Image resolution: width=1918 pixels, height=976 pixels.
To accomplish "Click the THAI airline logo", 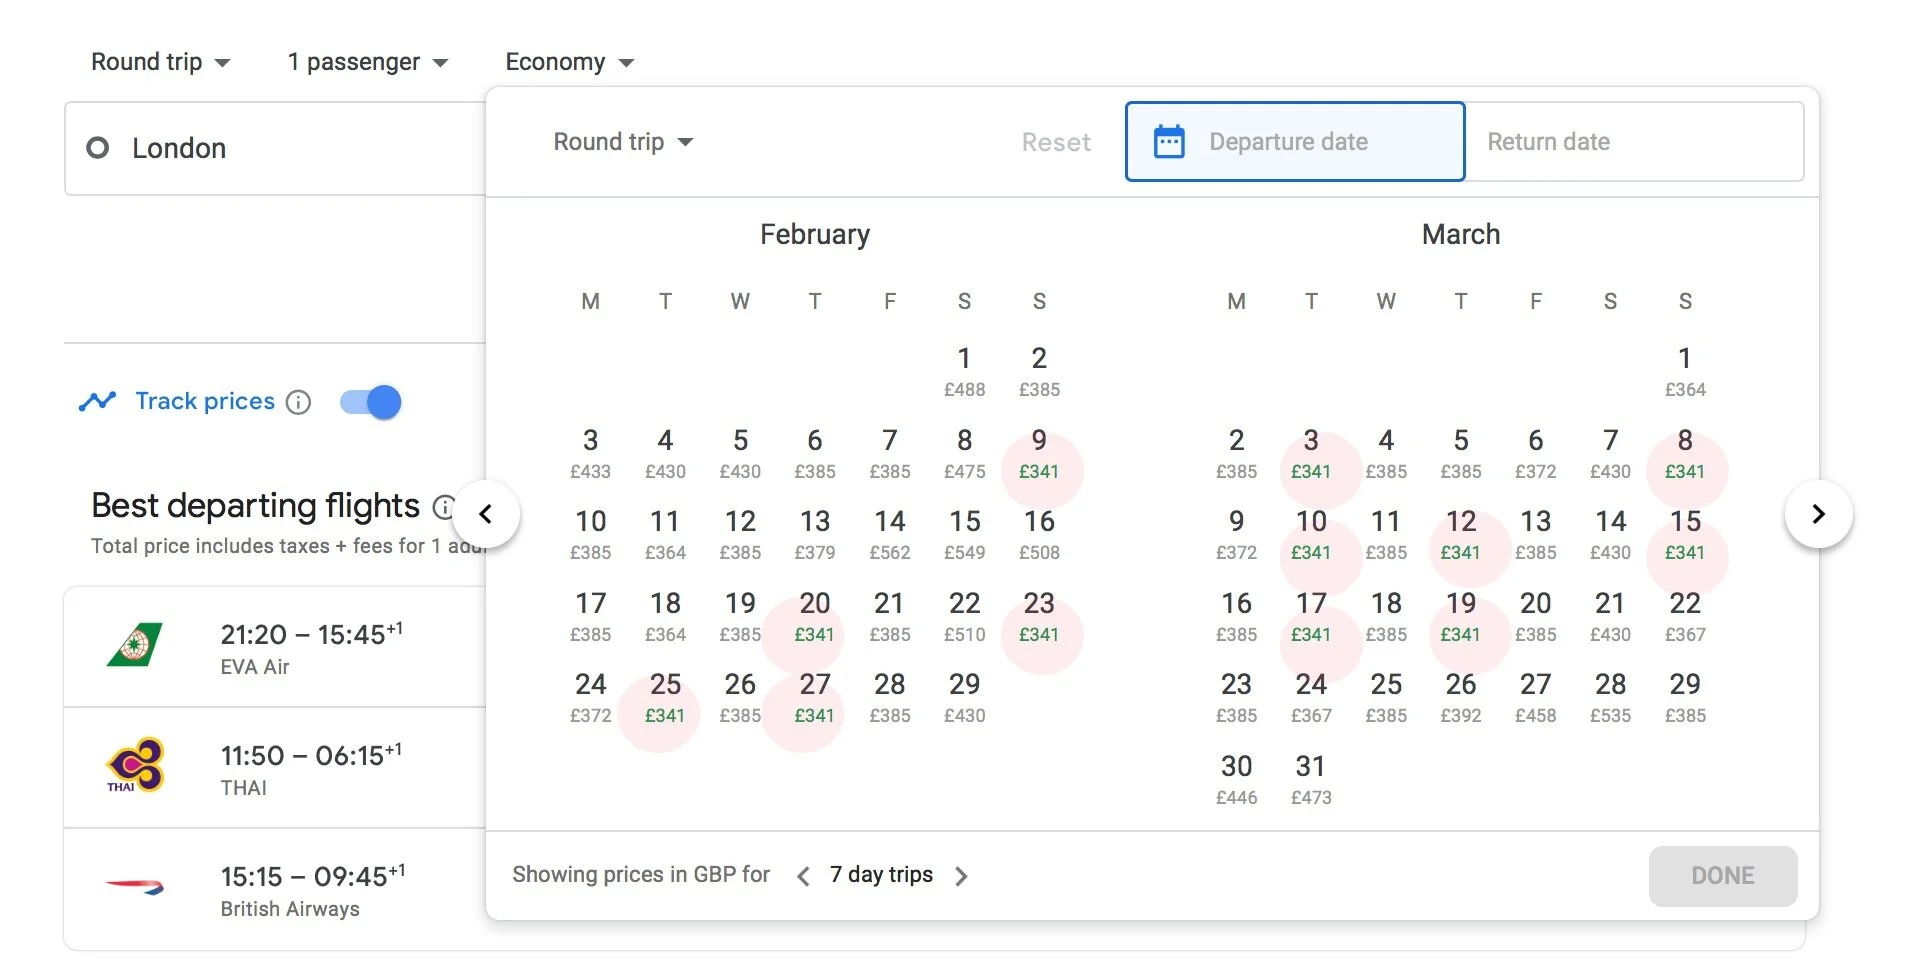I will (135, 766).
